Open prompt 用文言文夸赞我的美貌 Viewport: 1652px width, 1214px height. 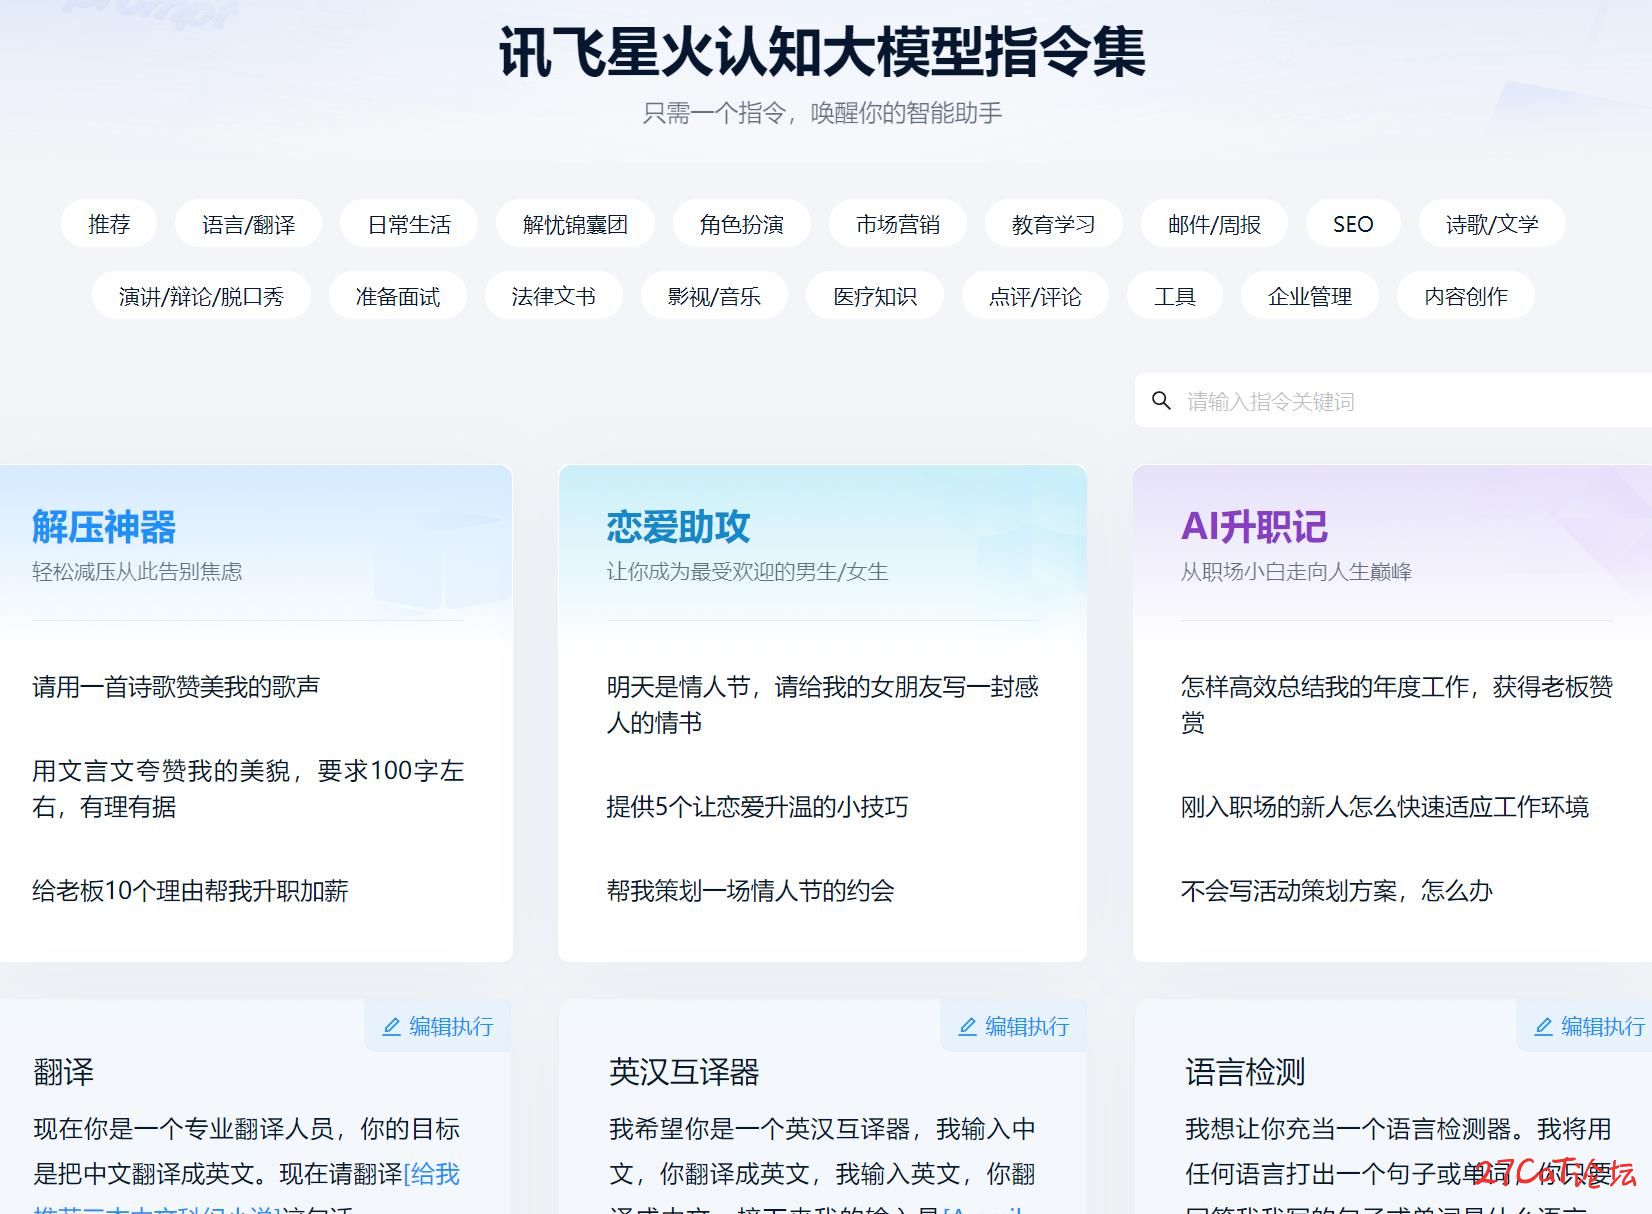point(248,789)
